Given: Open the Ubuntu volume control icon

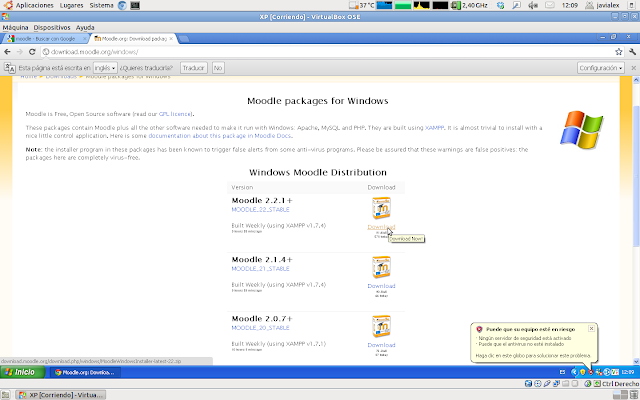Looking at the screenshot, I should 533,5.
